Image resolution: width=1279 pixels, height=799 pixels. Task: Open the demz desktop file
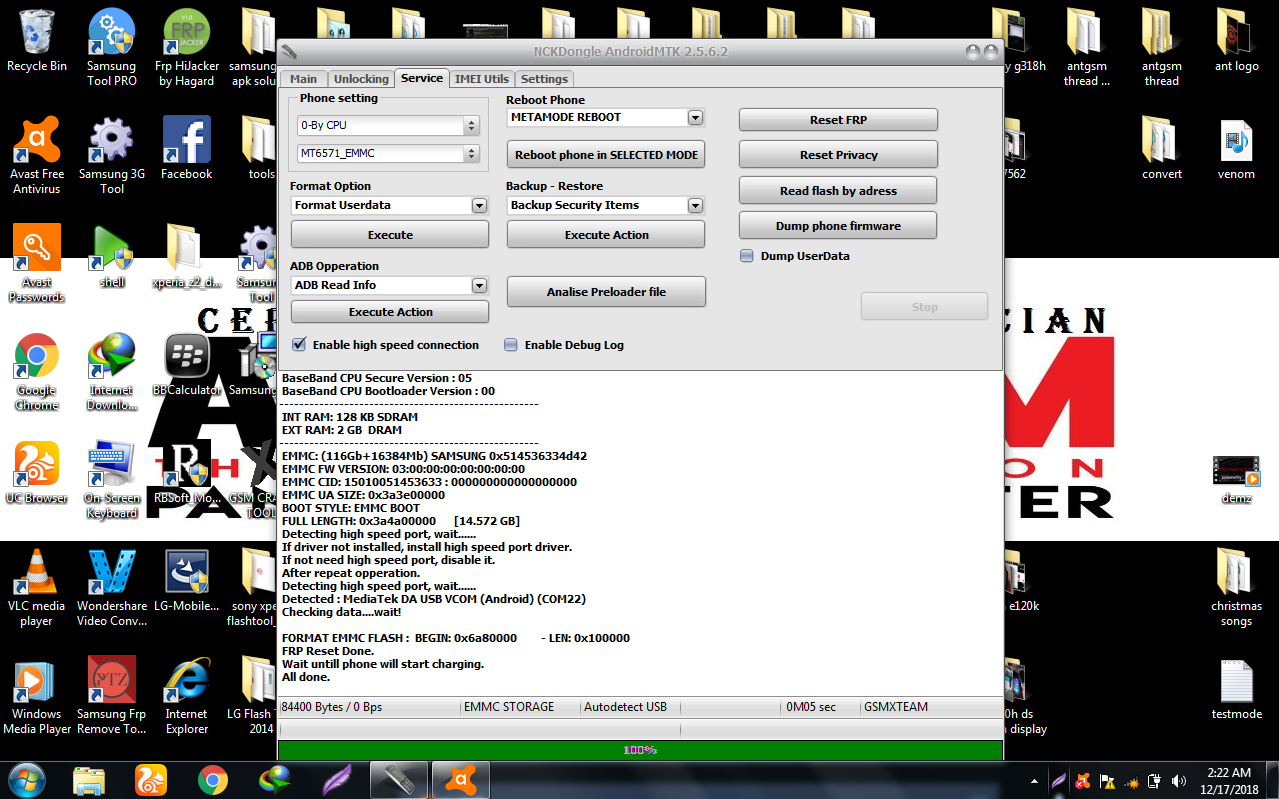coord(1236,478)
